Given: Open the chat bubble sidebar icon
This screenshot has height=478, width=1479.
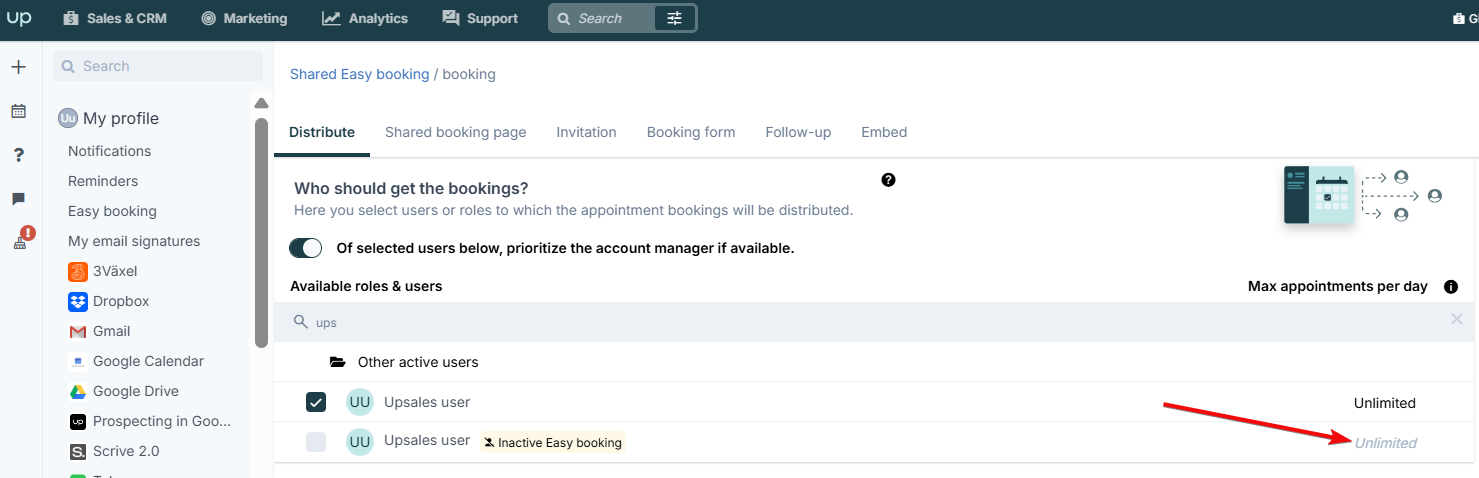Looking at the screenshot, I should tap(18, 199).
